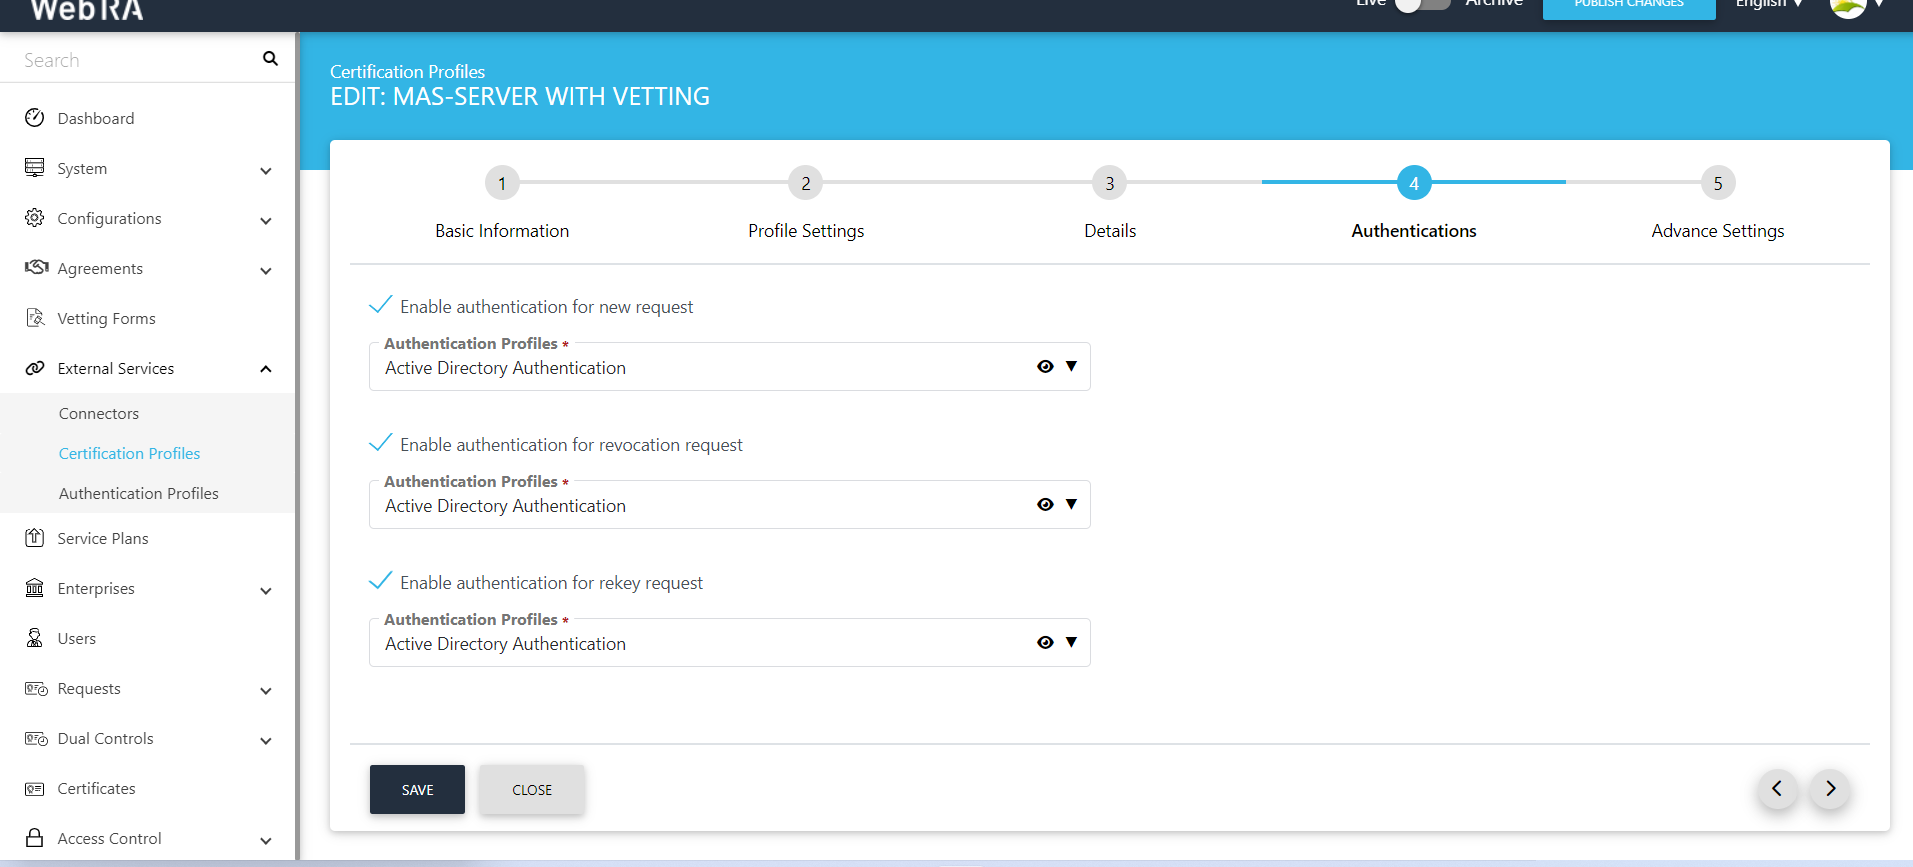The height and width of the screenshot is (867, 1913).
Task: View the new request authentication profile eye icon
Action: tap(1045, 367)
